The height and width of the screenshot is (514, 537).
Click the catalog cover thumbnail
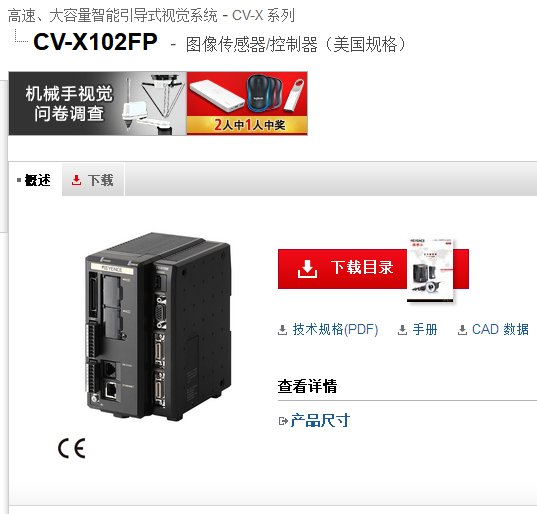430,271
